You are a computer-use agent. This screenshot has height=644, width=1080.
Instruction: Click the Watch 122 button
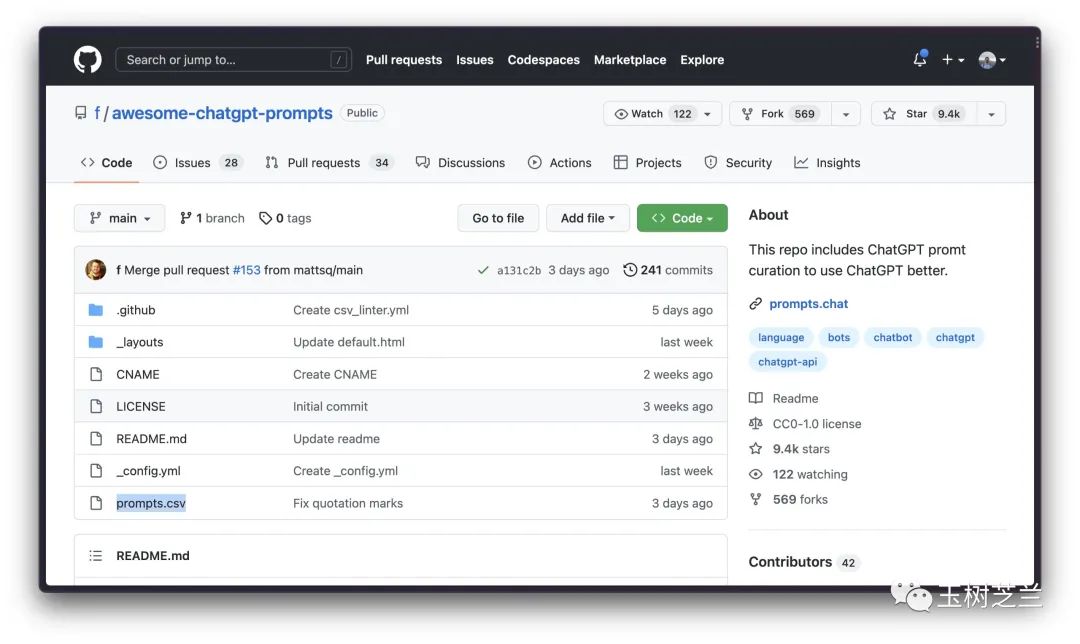click(662, 114)
